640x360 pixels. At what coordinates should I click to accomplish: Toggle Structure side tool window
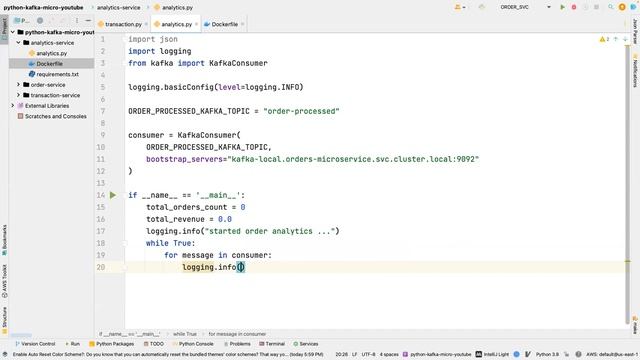4,319
